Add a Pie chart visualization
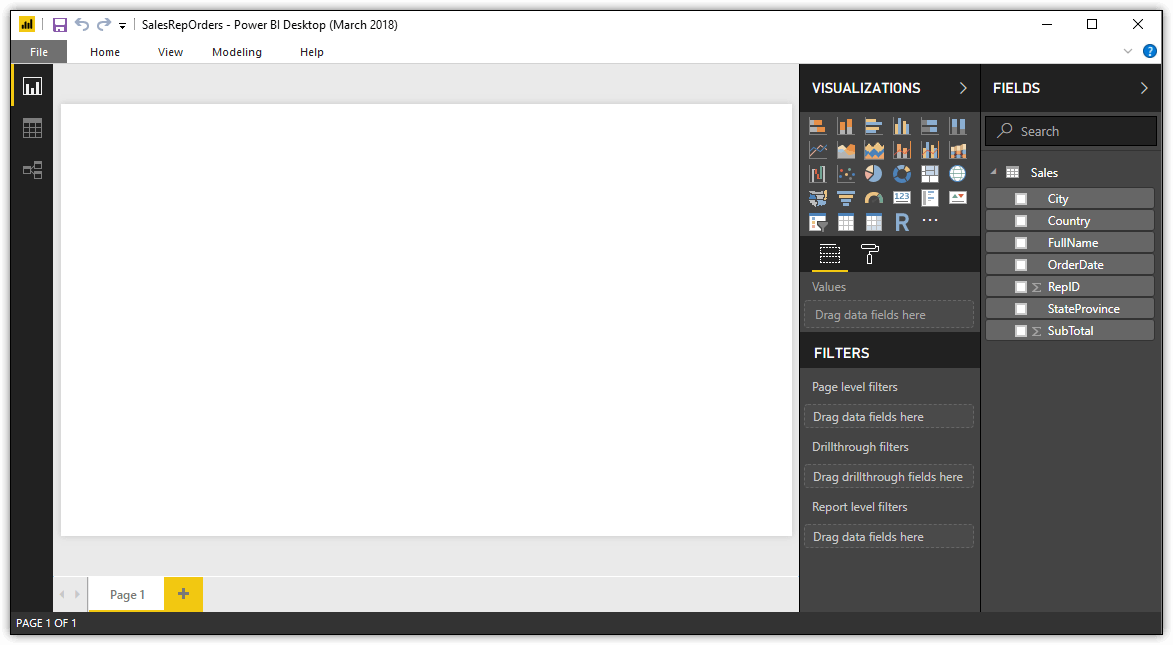Screen dimensions: 1173x645 [x=873, y=174]
